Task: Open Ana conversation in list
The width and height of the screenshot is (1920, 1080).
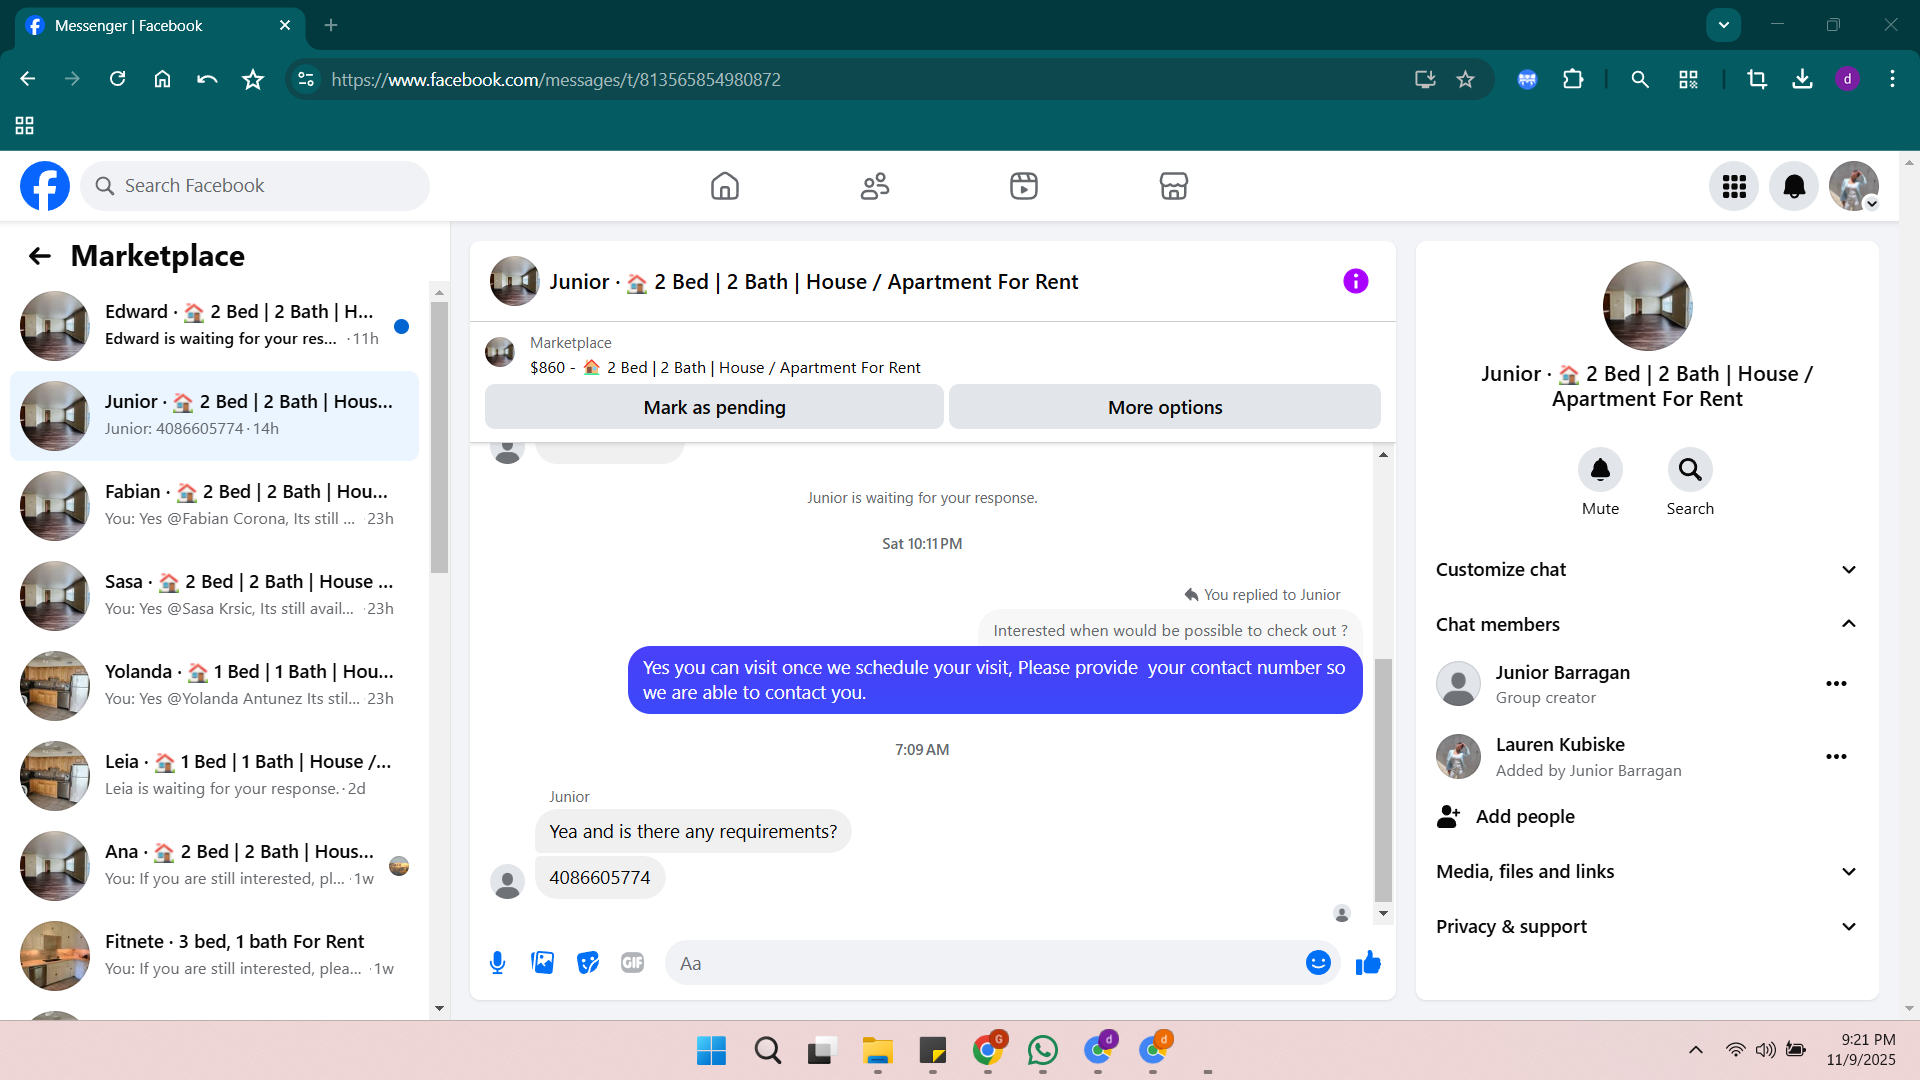Action: (x=215, y=866)
